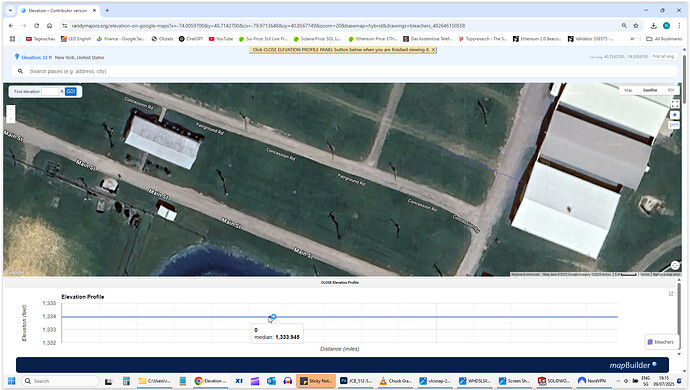Open the apps grid in bookmarks bar
The image size is (690, 390).
(12, 39)
